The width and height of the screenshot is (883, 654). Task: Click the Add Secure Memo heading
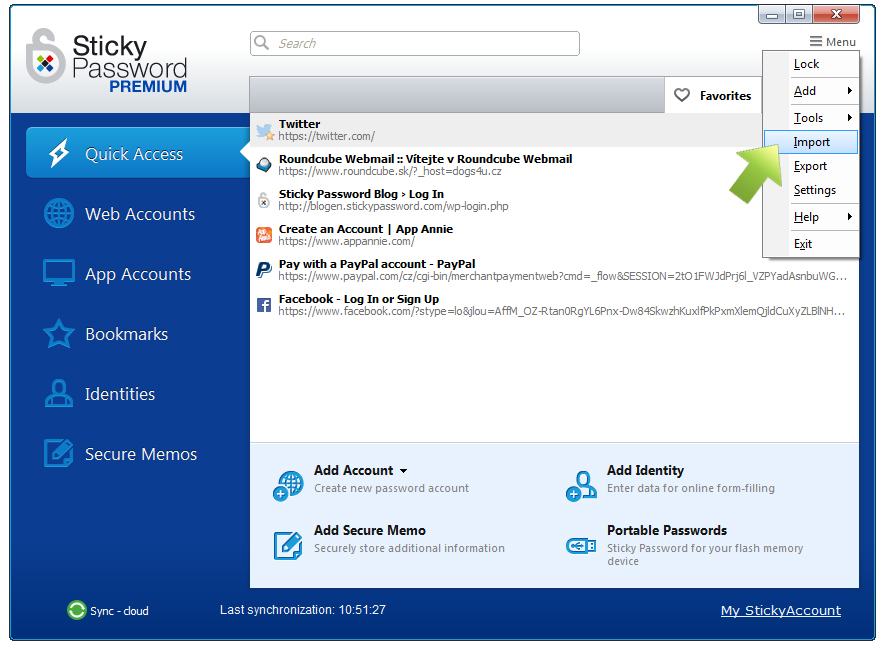point(370,530)
